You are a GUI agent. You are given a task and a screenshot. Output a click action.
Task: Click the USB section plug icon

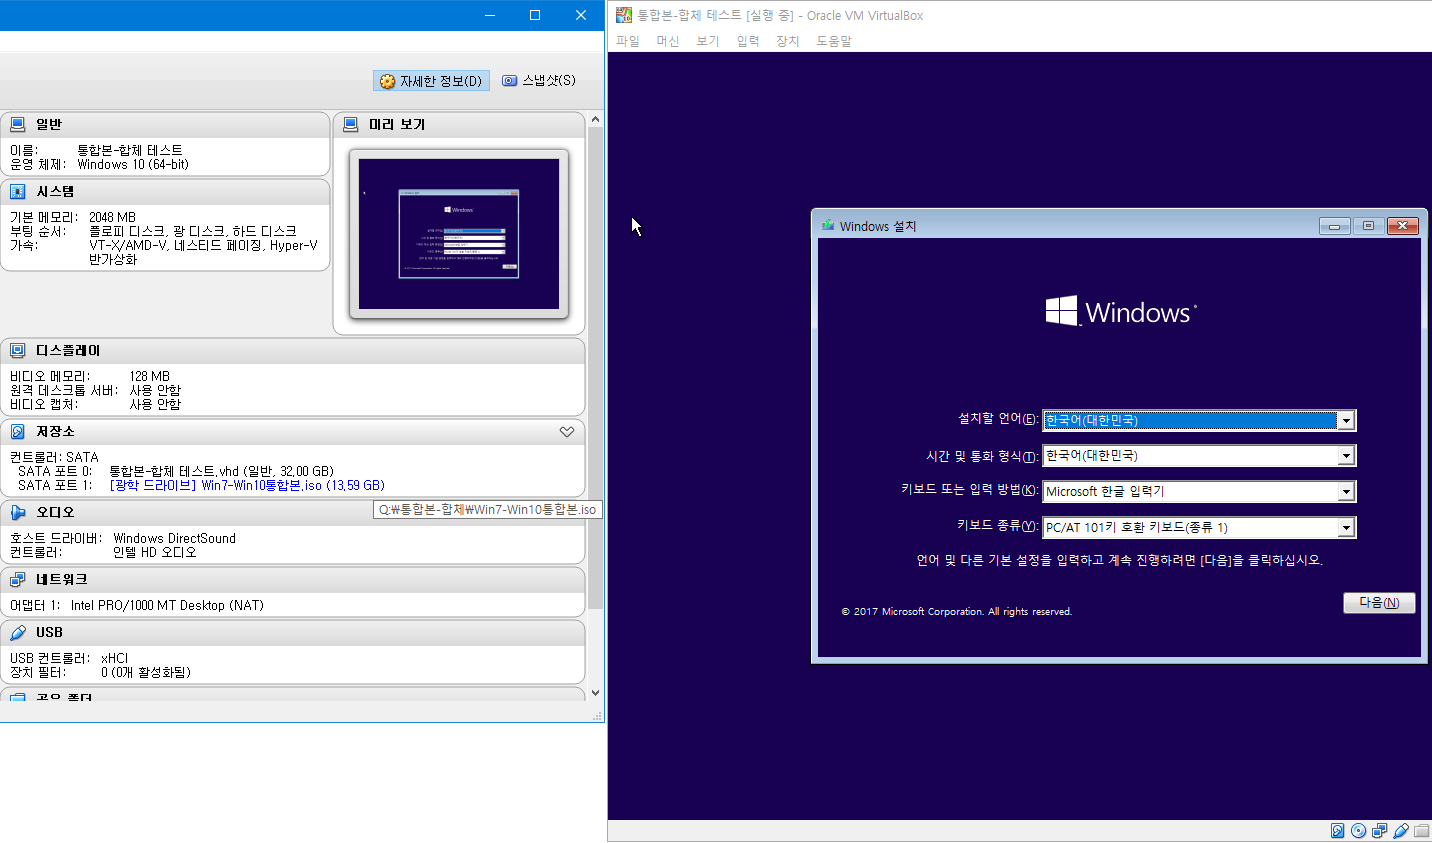click(x=18, y=632)
